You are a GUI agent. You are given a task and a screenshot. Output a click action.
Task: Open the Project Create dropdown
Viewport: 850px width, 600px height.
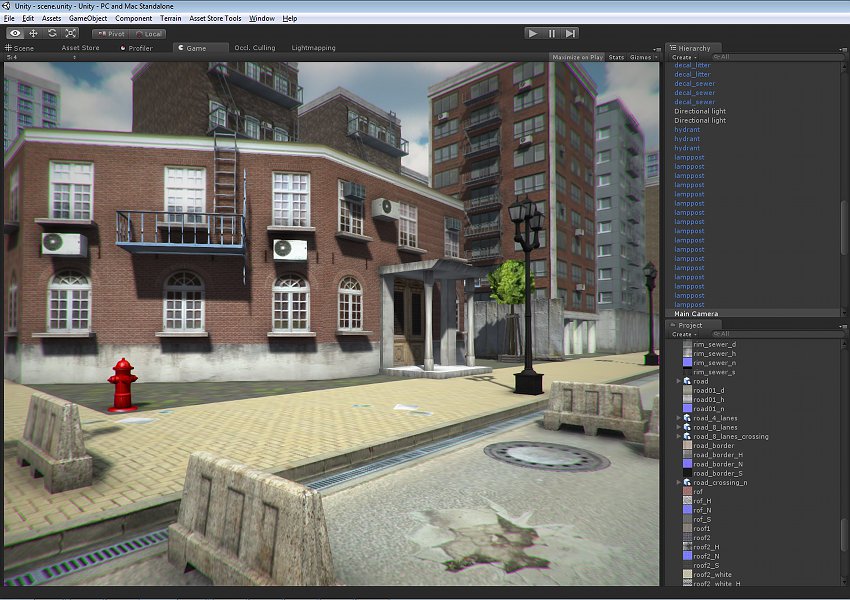pos(684,334)
